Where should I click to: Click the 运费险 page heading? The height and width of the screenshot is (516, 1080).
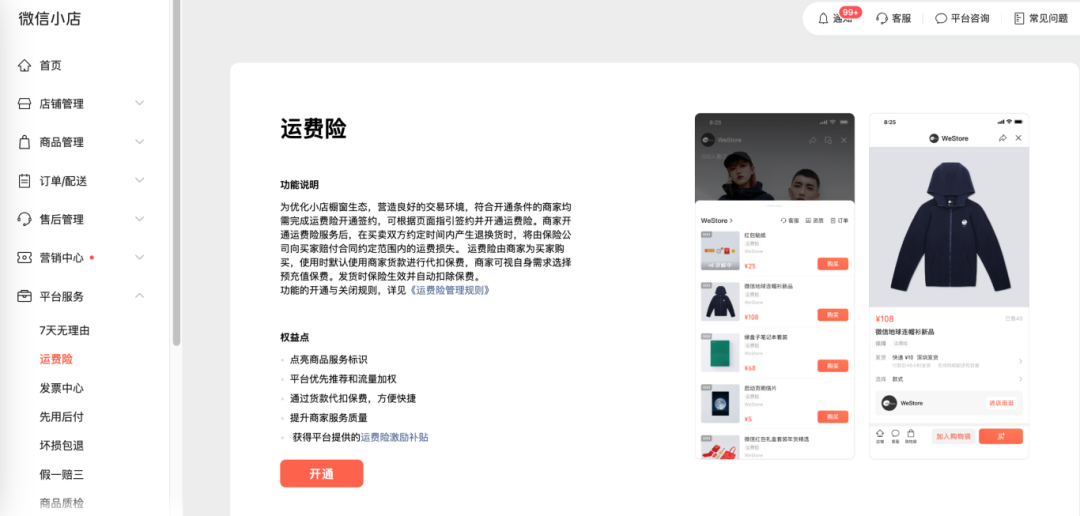(313, 129)
